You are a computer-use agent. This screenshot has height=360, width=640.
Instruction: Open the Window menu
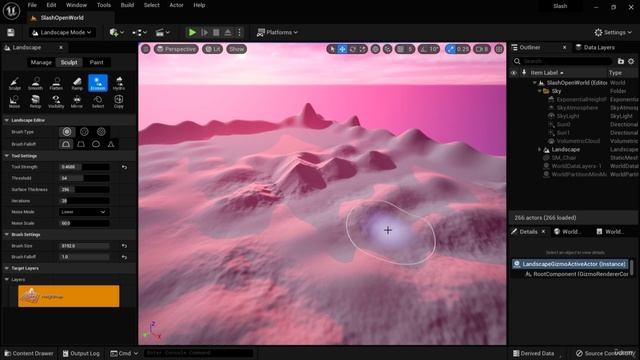[76, 5]
